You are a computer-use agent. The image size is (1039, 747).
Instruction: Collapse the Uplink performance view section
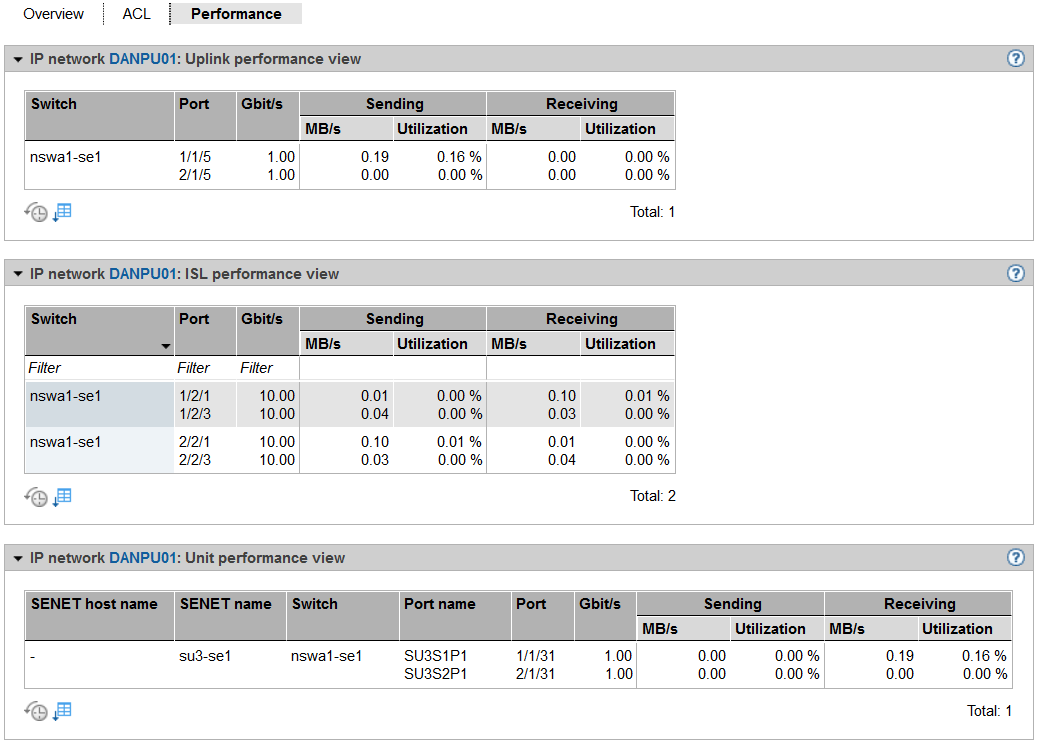pyautogui.click(x=17, y=60)
